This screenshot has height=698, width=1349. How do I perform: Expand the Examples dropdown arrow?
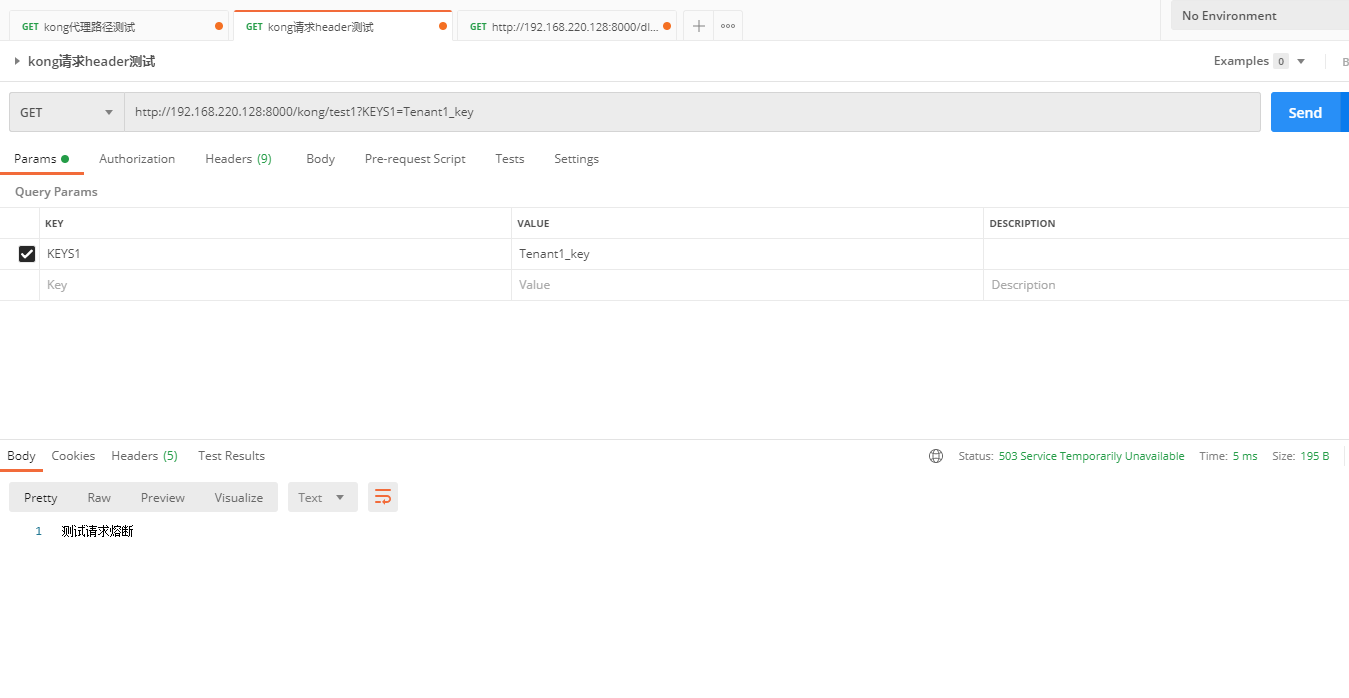pyautogui.click(x=1301, y=61)
